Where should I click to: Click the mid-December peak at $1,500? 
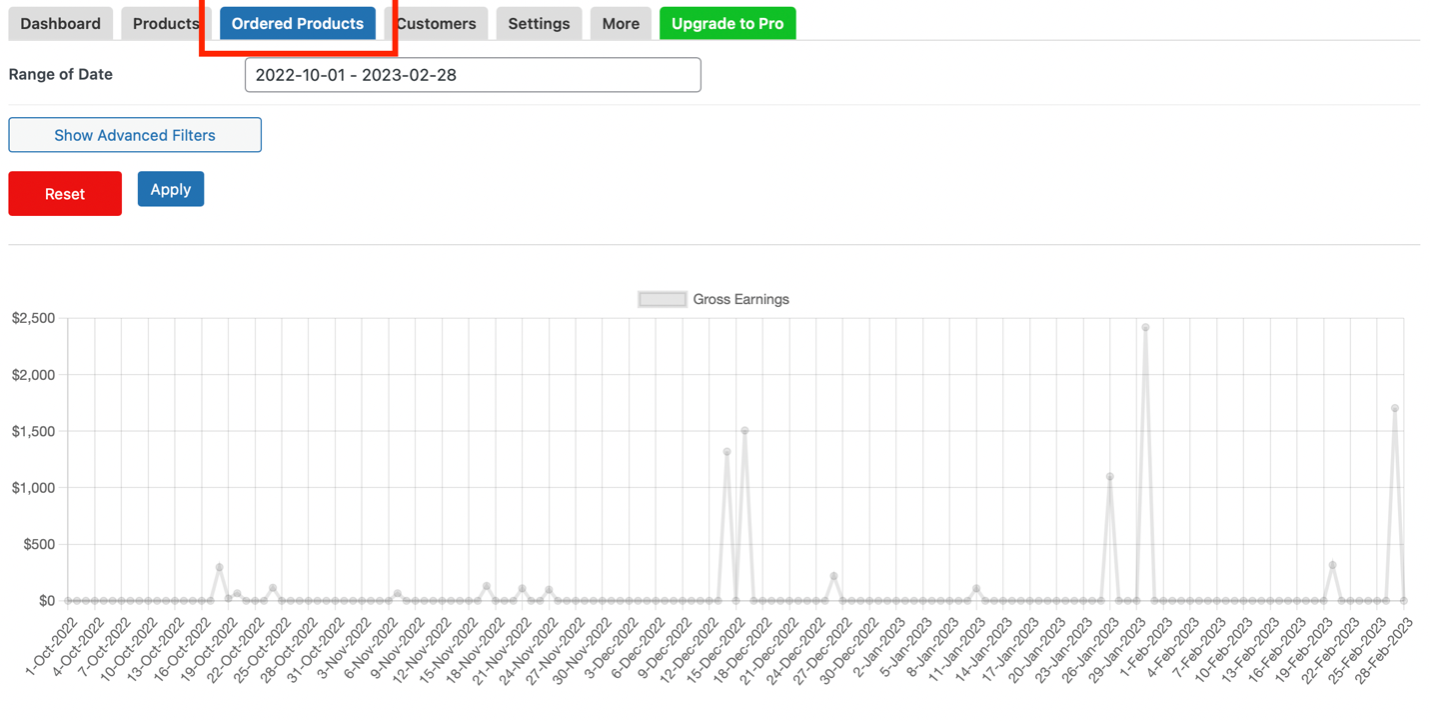(745, 431)
